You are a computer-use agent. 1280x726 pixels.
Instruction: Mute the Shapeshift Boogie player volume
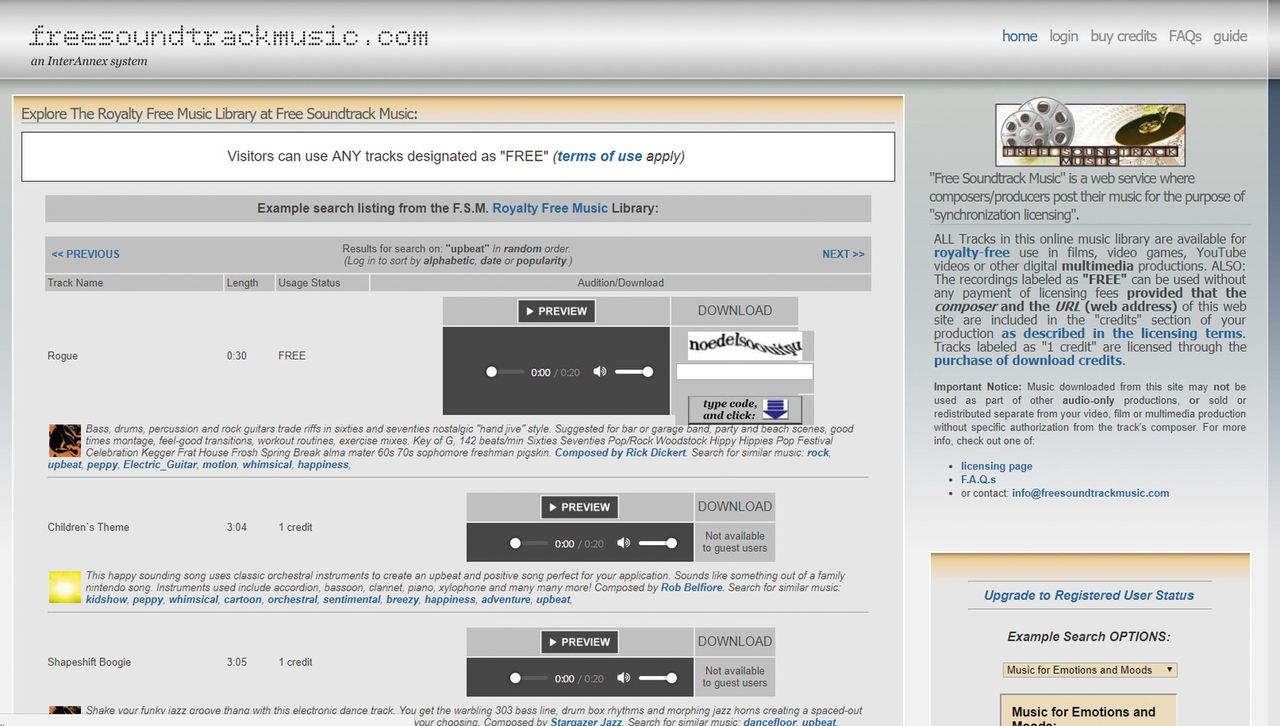[x=624, y=678]
